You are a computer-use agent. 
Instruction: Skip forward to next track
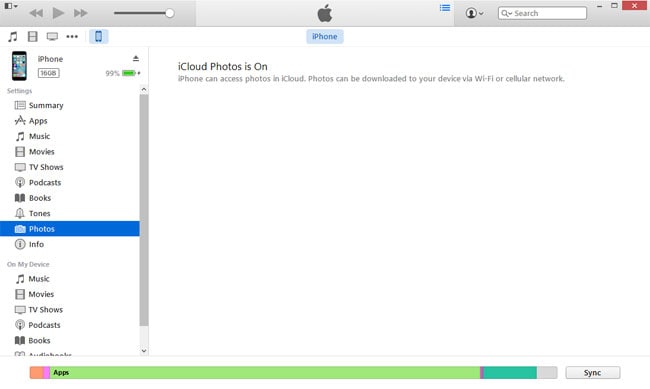click(x=80, y=13)
